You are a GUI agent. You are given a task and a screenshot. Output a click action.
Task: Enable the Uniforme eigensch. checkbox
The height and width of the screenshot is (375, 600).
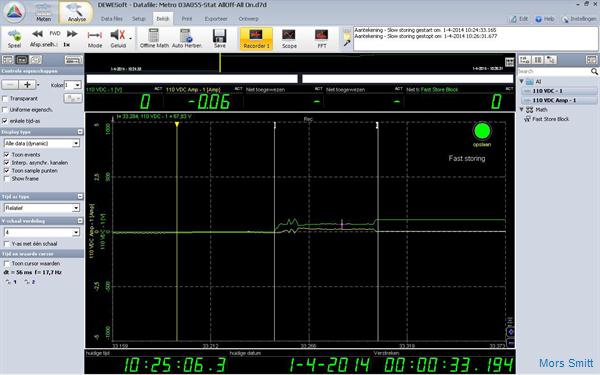click(5, 110)
